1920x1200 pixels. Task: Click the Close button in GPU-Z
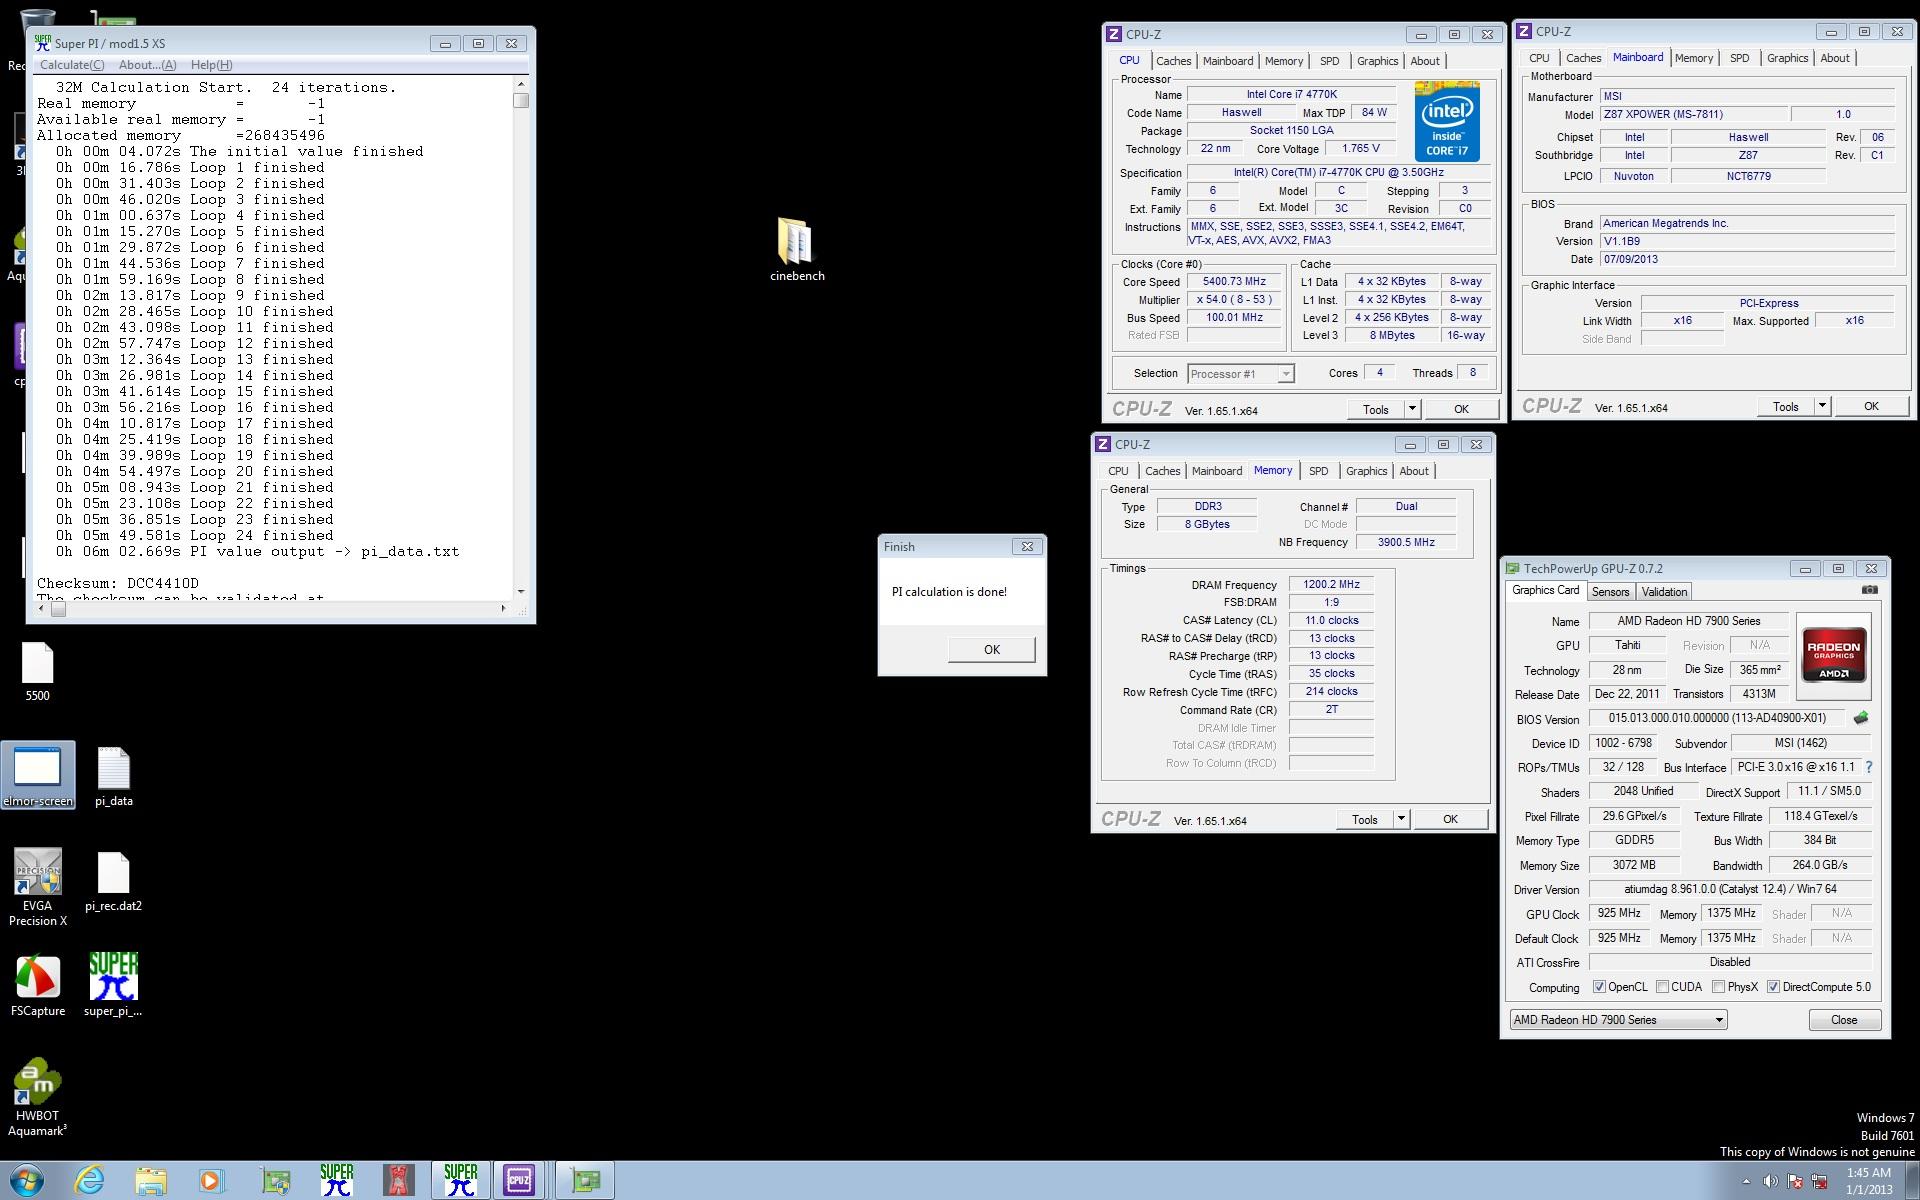pyautogui.click(x=1844, y=1020)
